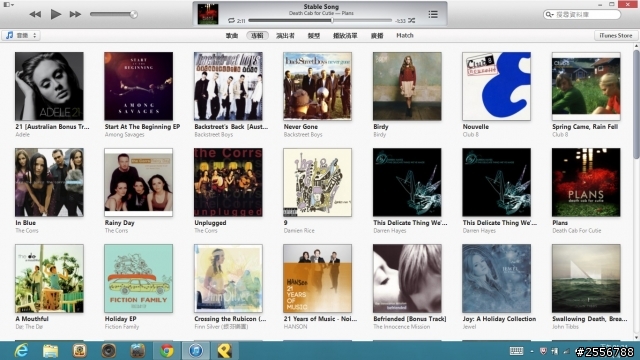Open Internet Explorer from the taskbar
This screenshot has height=360, width=640.
pyautogui.click(x=21, y=351)
